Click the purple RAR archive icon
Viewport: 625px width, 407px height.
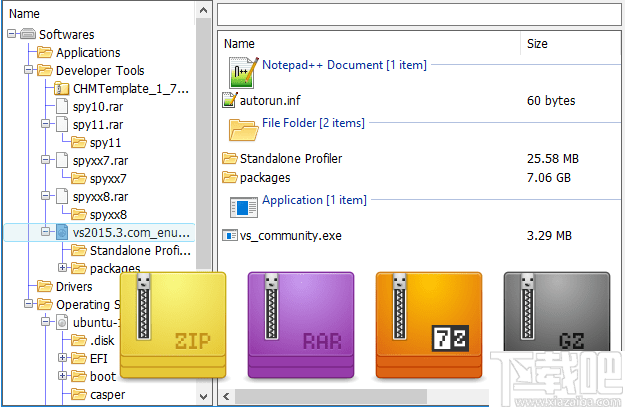pos(301,325)
